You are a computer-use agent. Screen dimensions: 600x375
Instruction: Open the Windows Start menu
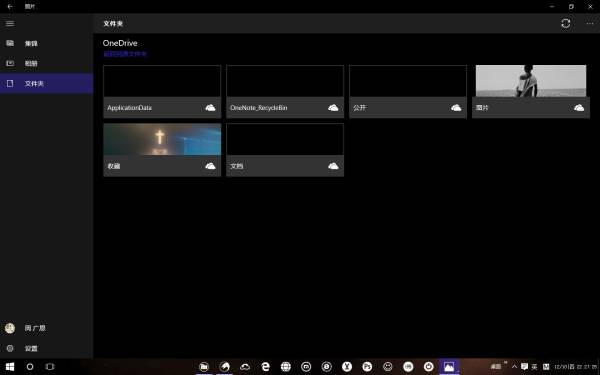(x=10, y=367)
